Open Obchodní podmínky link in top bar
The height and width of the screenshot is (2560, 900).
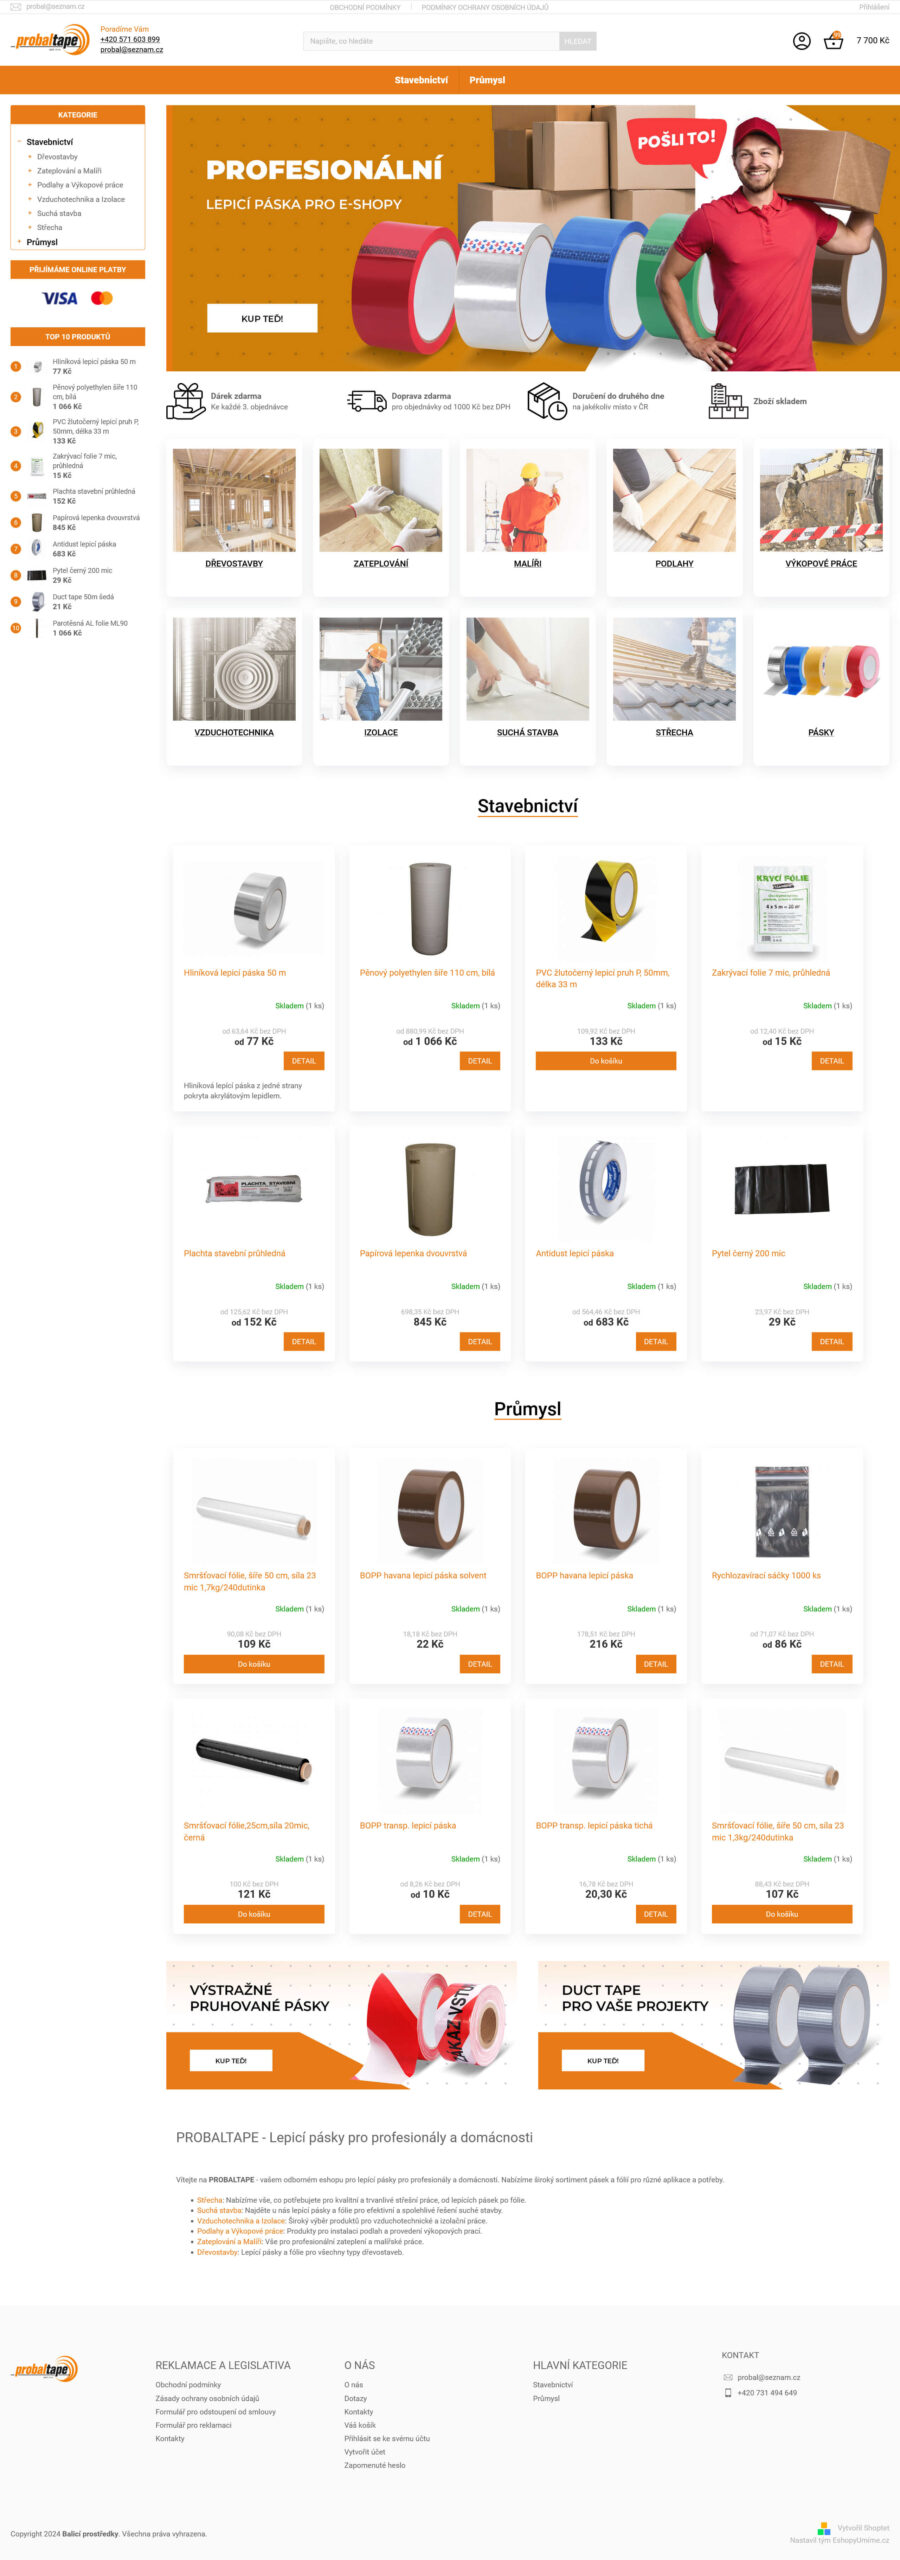365,7
